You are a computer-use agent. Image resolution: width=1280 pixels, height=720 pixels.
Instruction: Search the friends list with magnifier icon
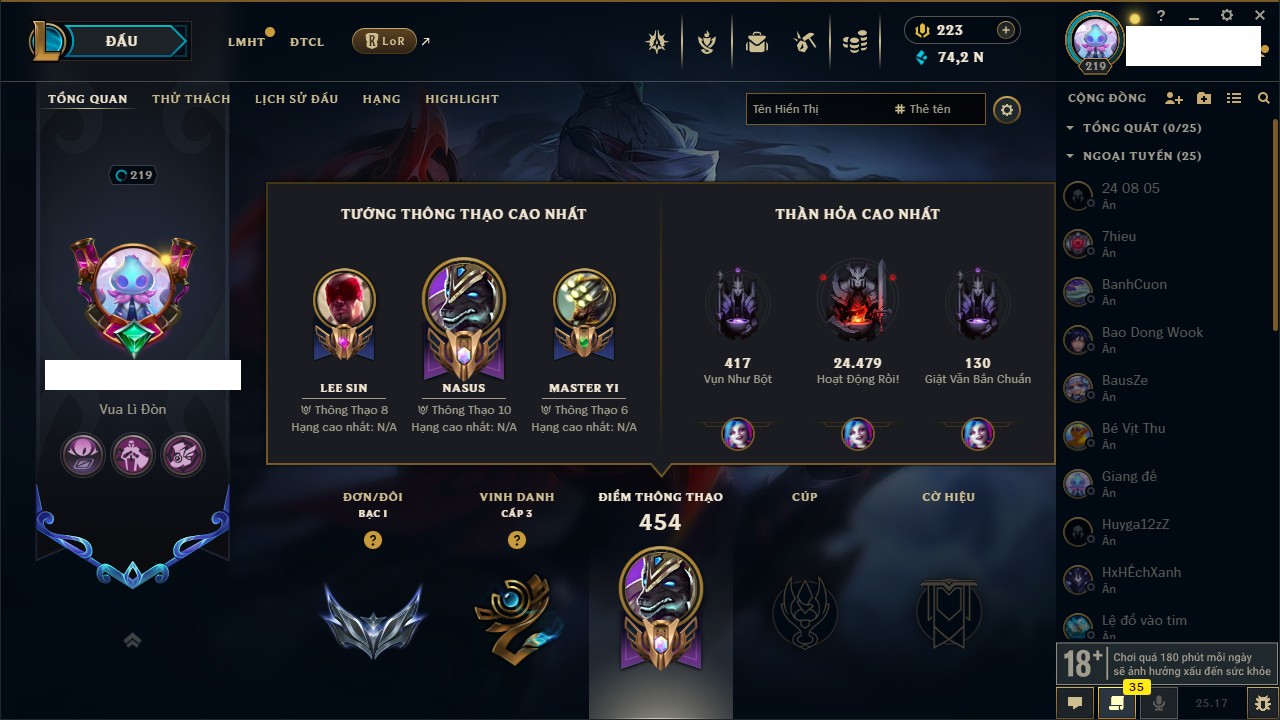[x=1264, y=98]
